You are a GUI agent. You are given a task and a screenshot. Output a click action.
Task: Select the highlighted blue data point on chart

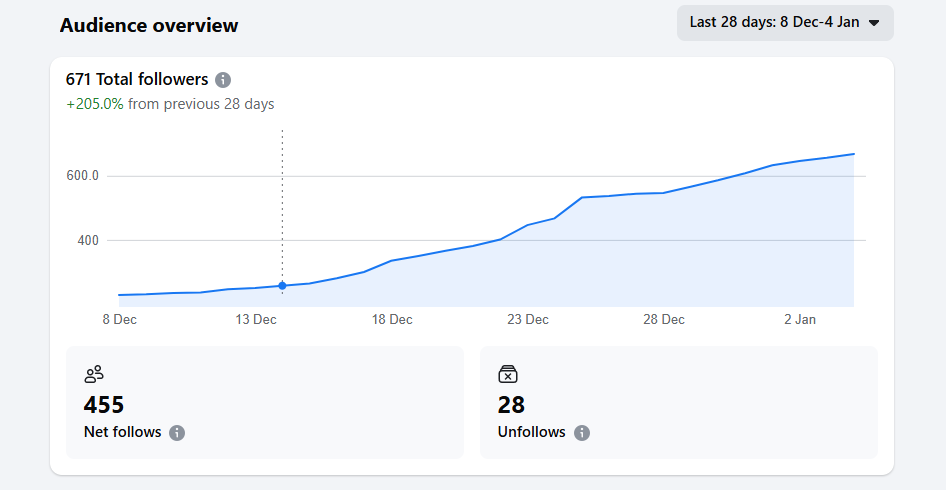(282, 286)
